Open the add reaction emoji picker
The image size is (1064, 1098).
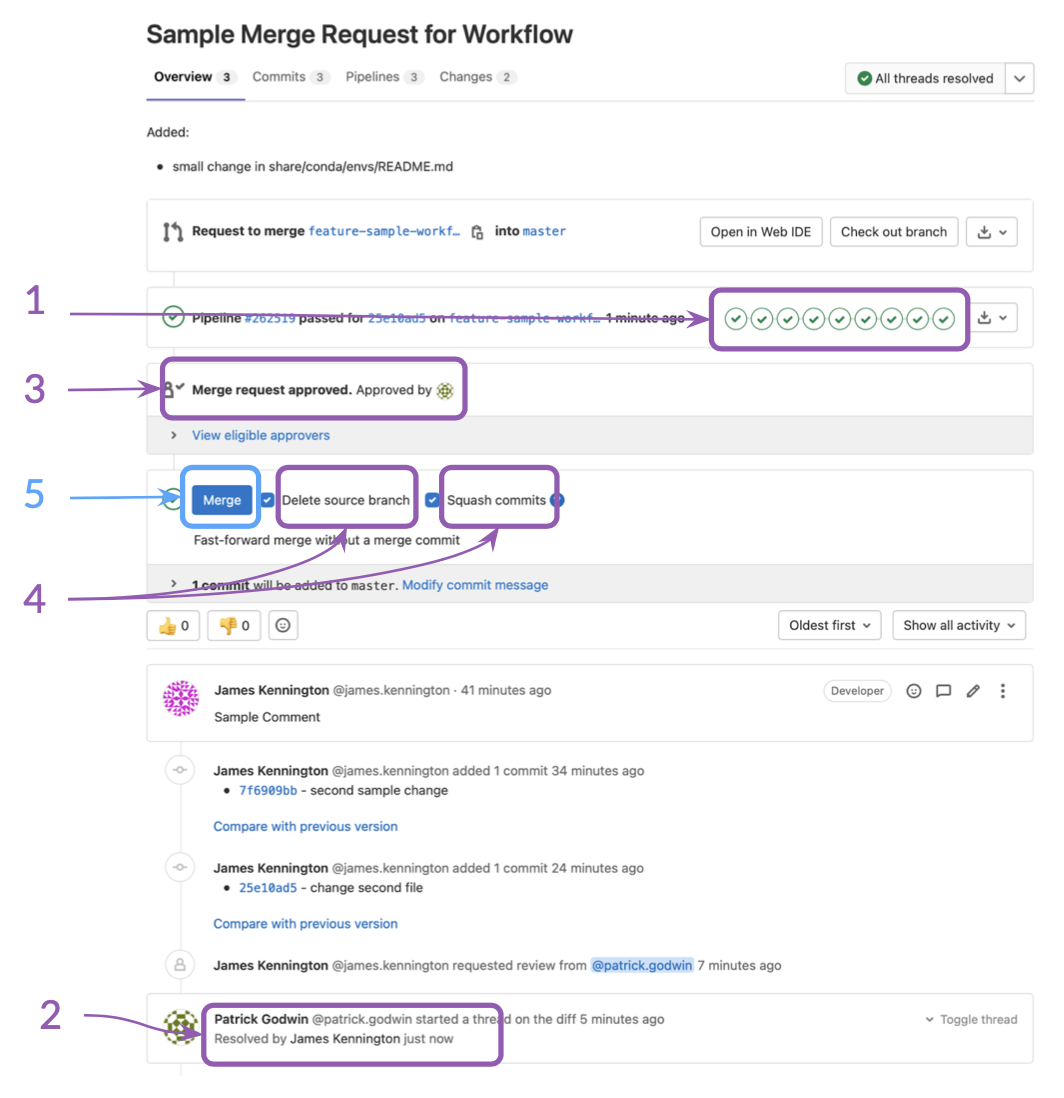[x=283, y=626]
